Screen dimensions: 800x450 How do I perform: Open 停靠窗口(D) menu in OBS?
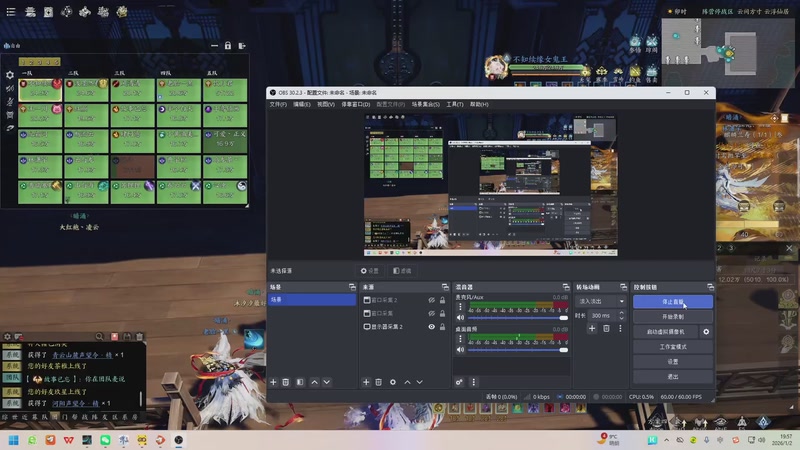click(356, 104)
